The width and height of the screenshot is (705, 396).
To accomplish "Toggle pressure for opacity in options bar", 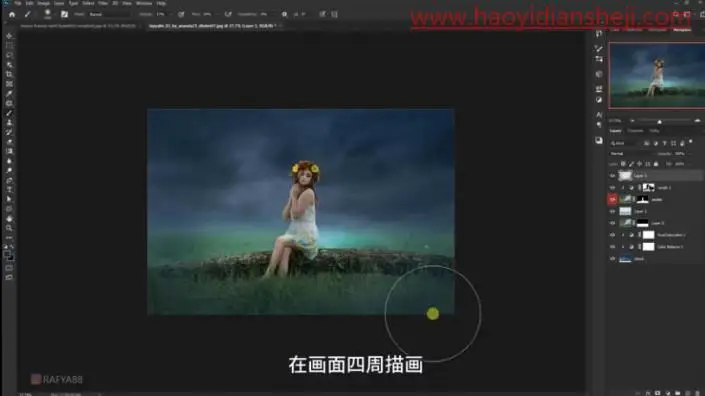I will coord(181,14).
